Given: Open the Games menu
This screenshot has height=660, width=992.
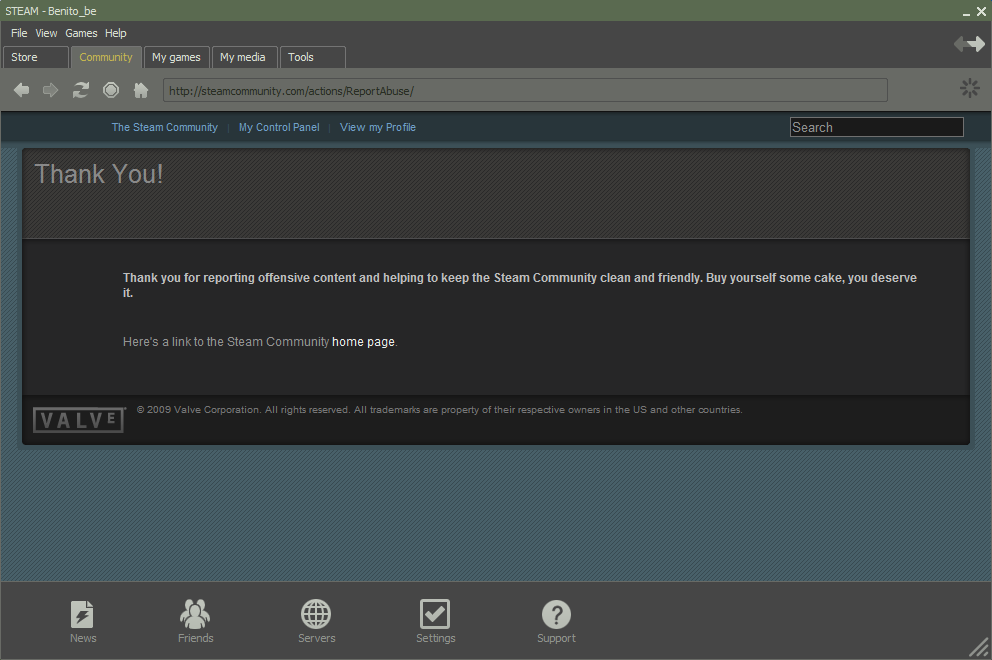Looking at the screenshot, I should click(81, 33).
